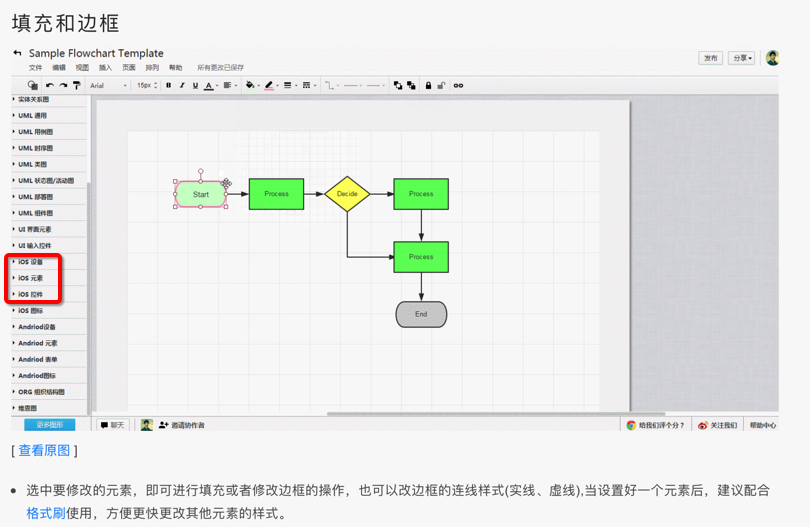Click the unlock icon
The width and height of the screenshot is (810, 527).
441,85
